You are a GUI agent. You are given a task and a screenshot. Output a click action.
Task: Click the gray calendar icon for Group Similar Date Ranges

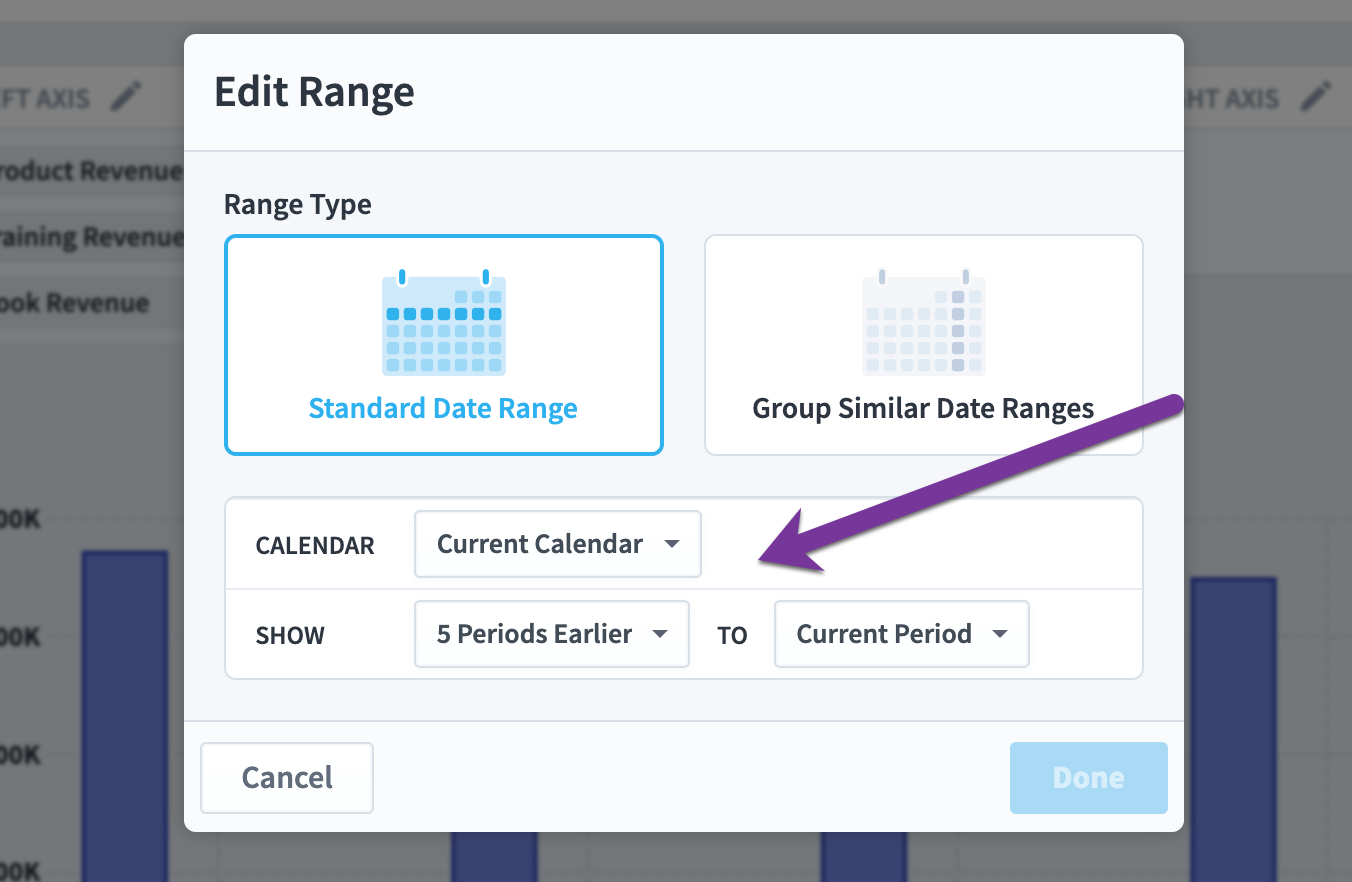pyautogui.click(x=924, y=322)
